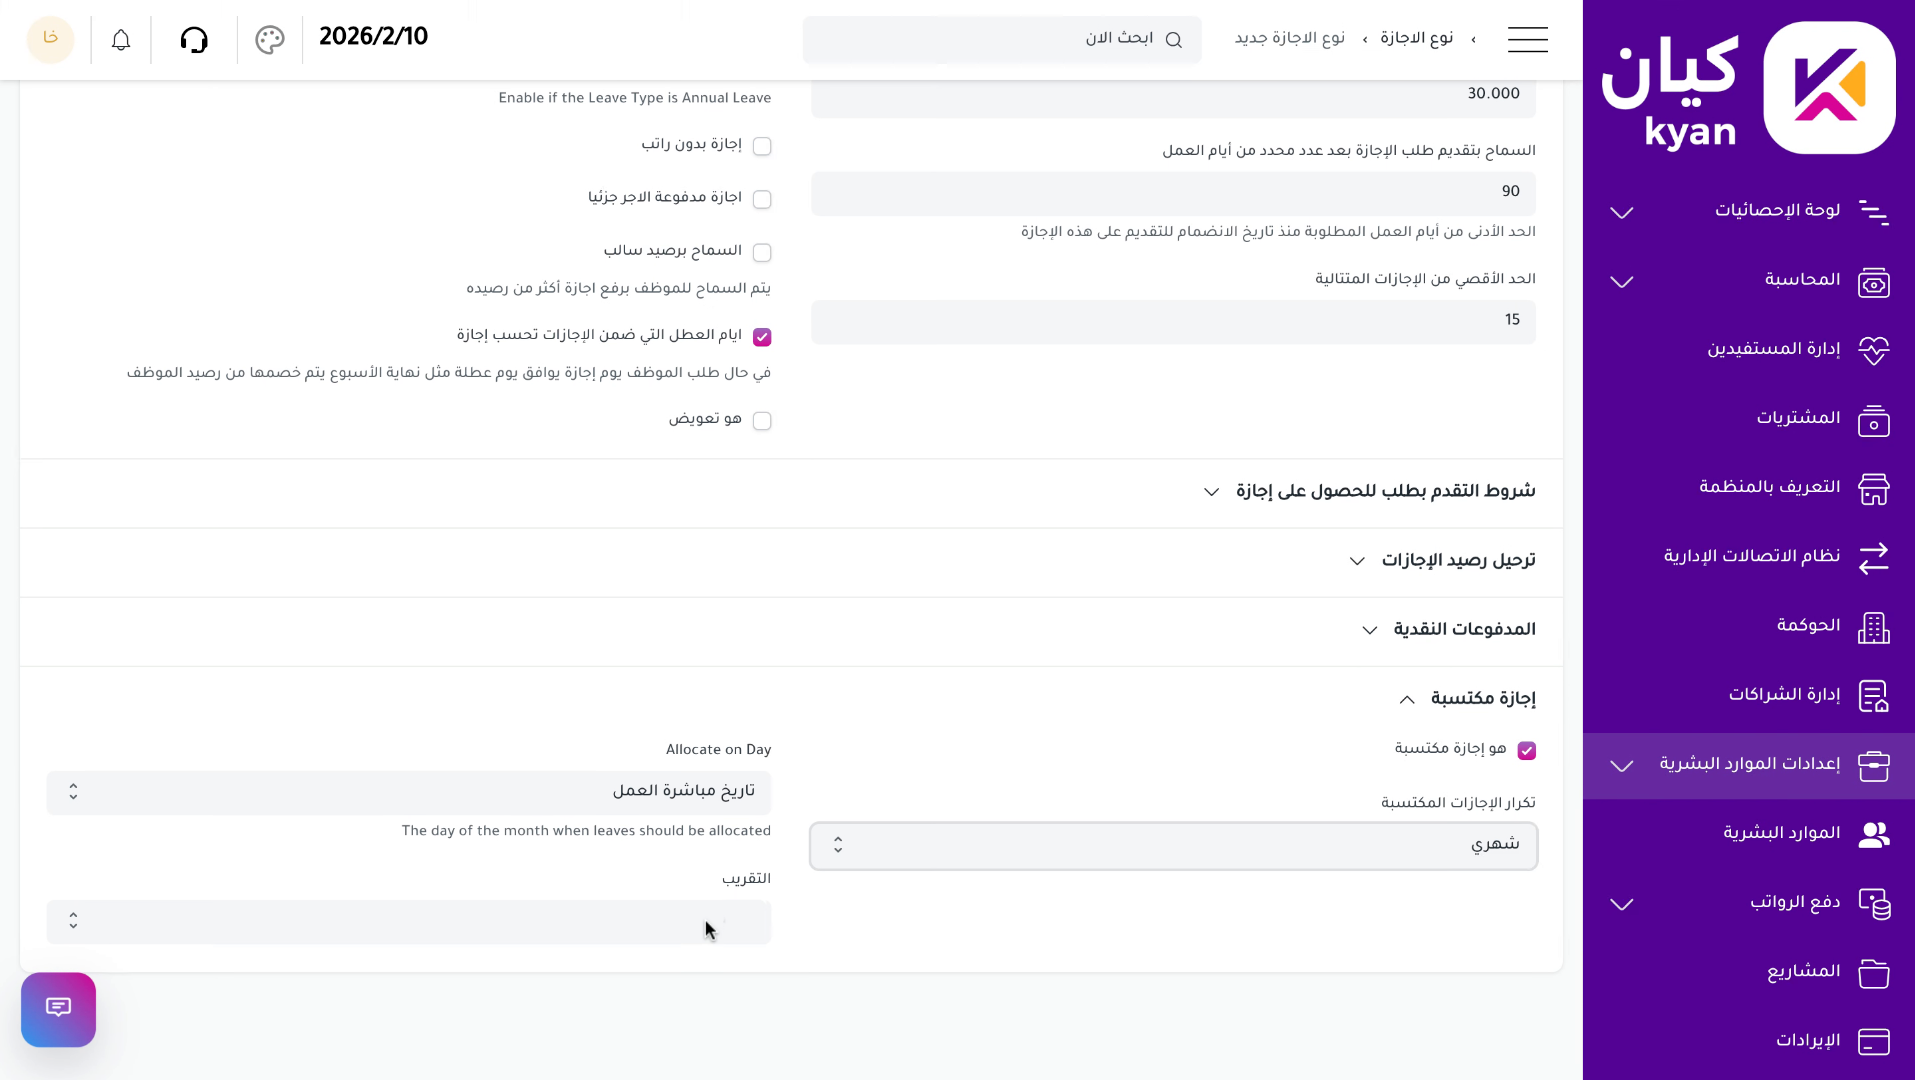Click the الحد الأقصى من الإجازات المتتالية field
The height and width of the screenshot is (1080, 1915).
point(1173,321)
